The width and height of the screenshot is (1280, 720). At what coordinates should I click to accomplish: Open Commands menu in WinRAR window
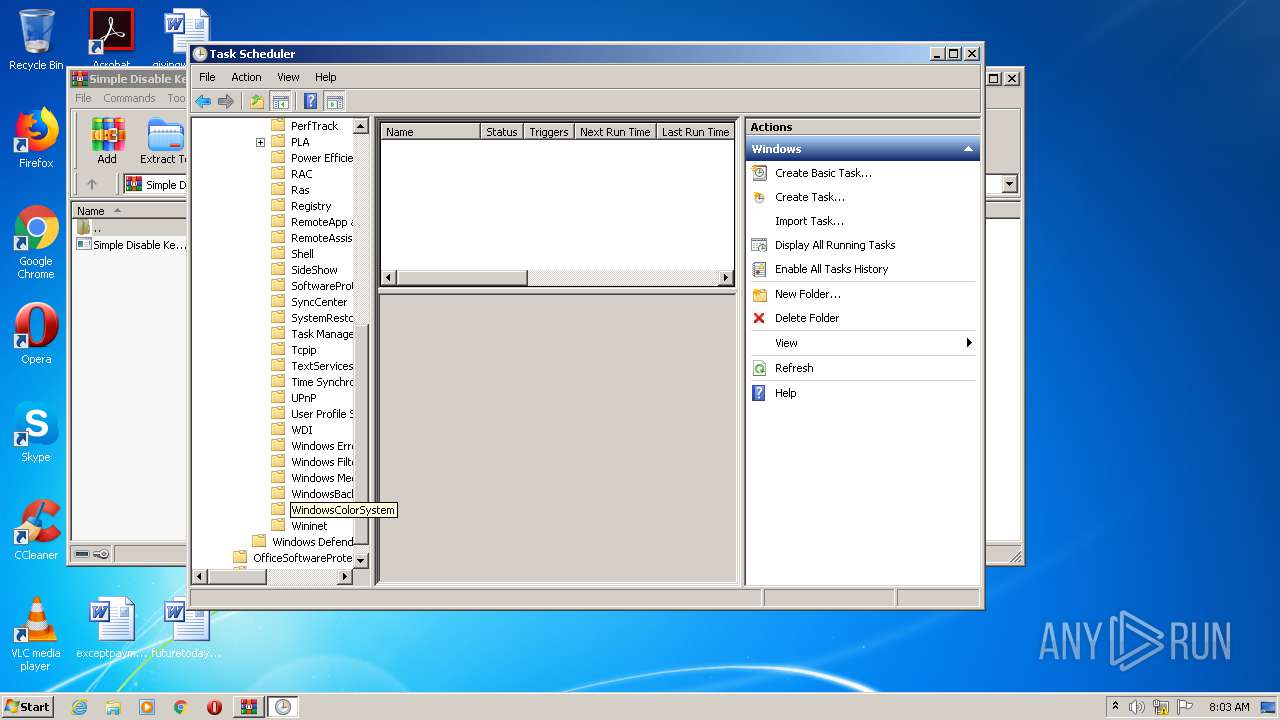129,98
